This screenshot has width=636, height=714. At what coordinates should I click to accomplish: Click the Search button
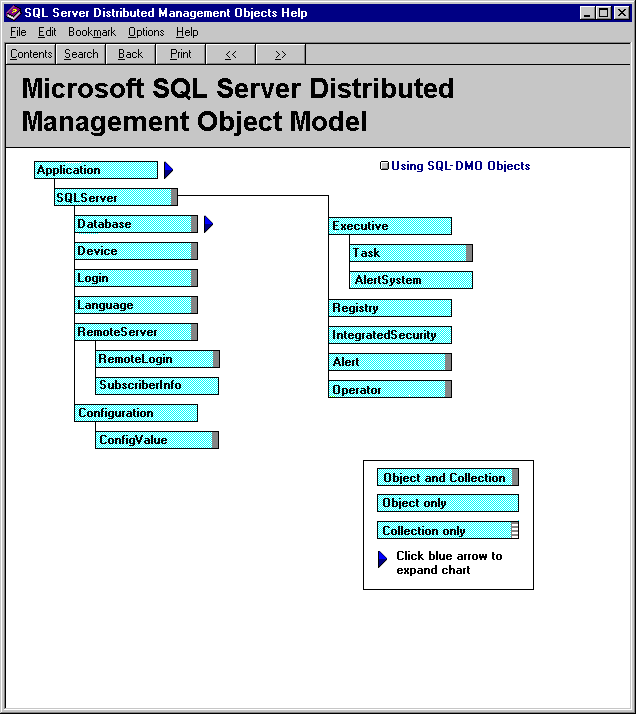pyautogui.click(x=81, y=54)
